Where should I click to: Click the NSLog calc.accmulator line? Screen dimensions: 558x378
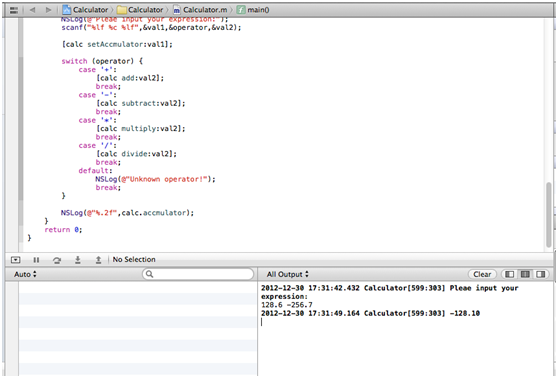(127, 213)
